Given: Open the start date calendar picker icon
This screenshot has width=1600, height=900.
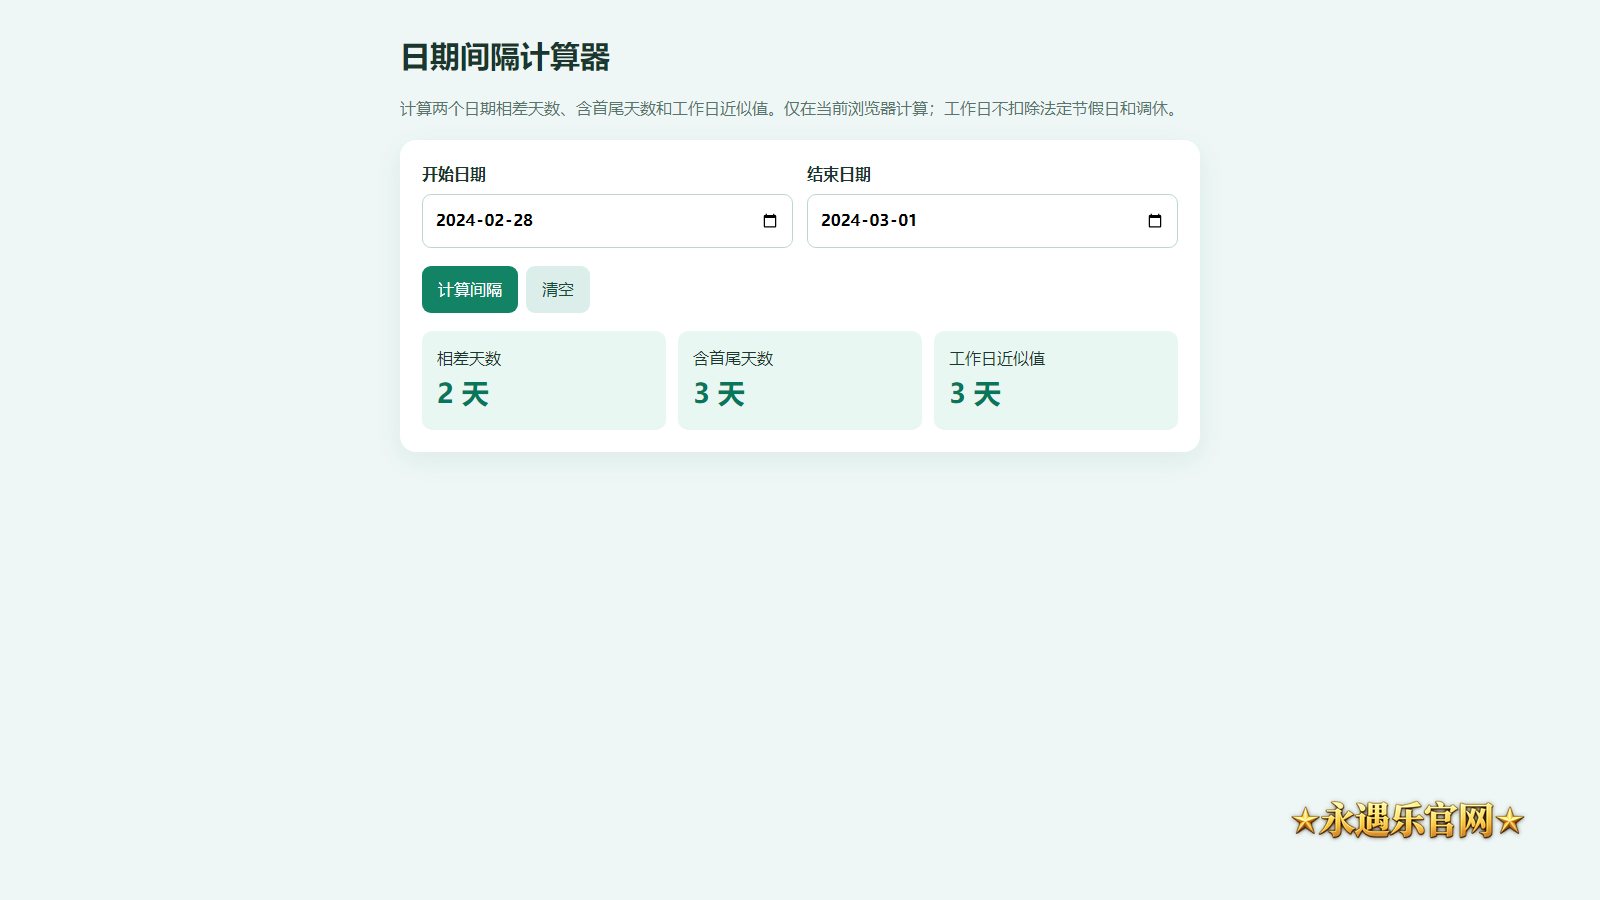Looking at the screenshot, I should click(770, 221).
